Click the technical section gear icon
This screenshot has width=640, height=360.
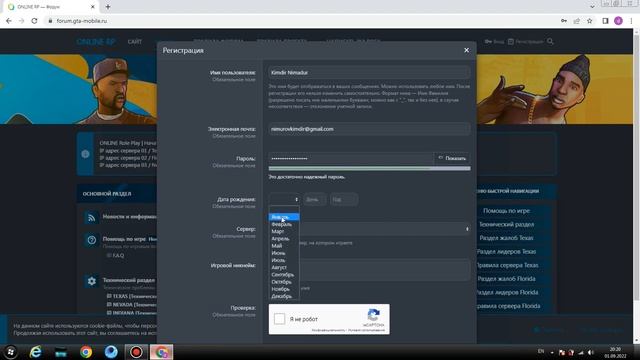click(91, 281)
